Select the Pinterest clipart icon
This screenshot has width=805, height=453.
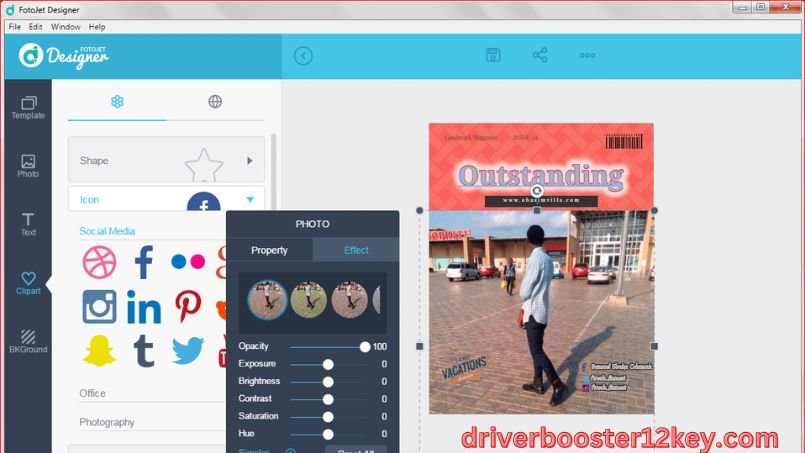[x=188, y=307]
